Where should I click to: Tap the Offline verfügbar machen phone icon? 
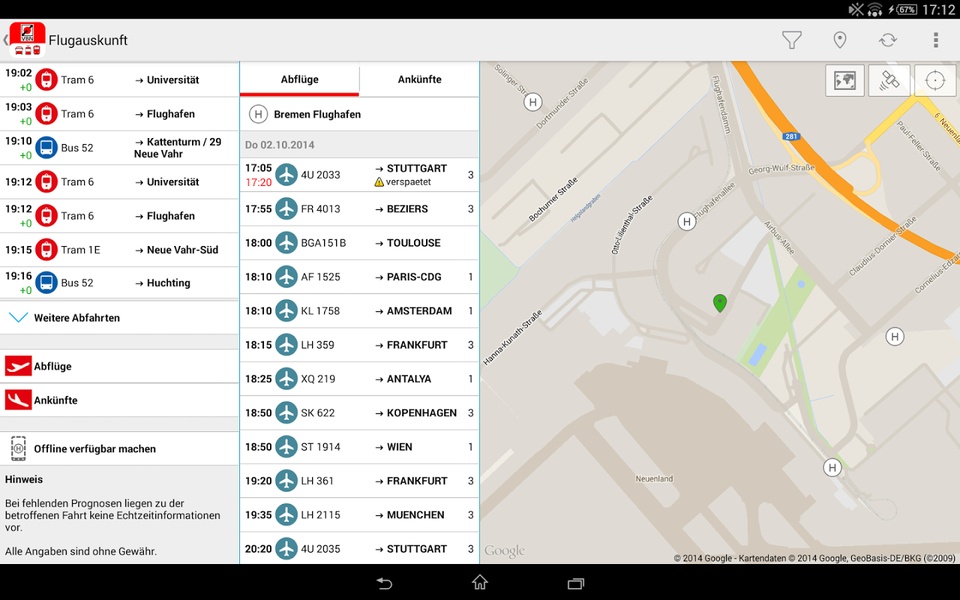pos(18,449)
